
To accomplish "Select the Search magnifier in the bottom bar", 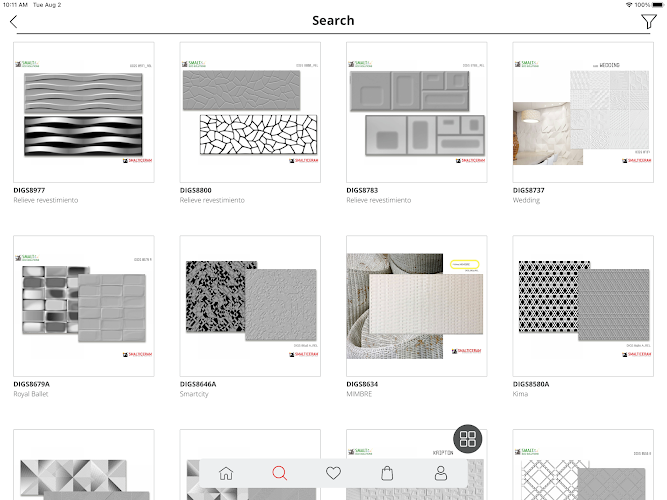I will click(x=279, y=473).
